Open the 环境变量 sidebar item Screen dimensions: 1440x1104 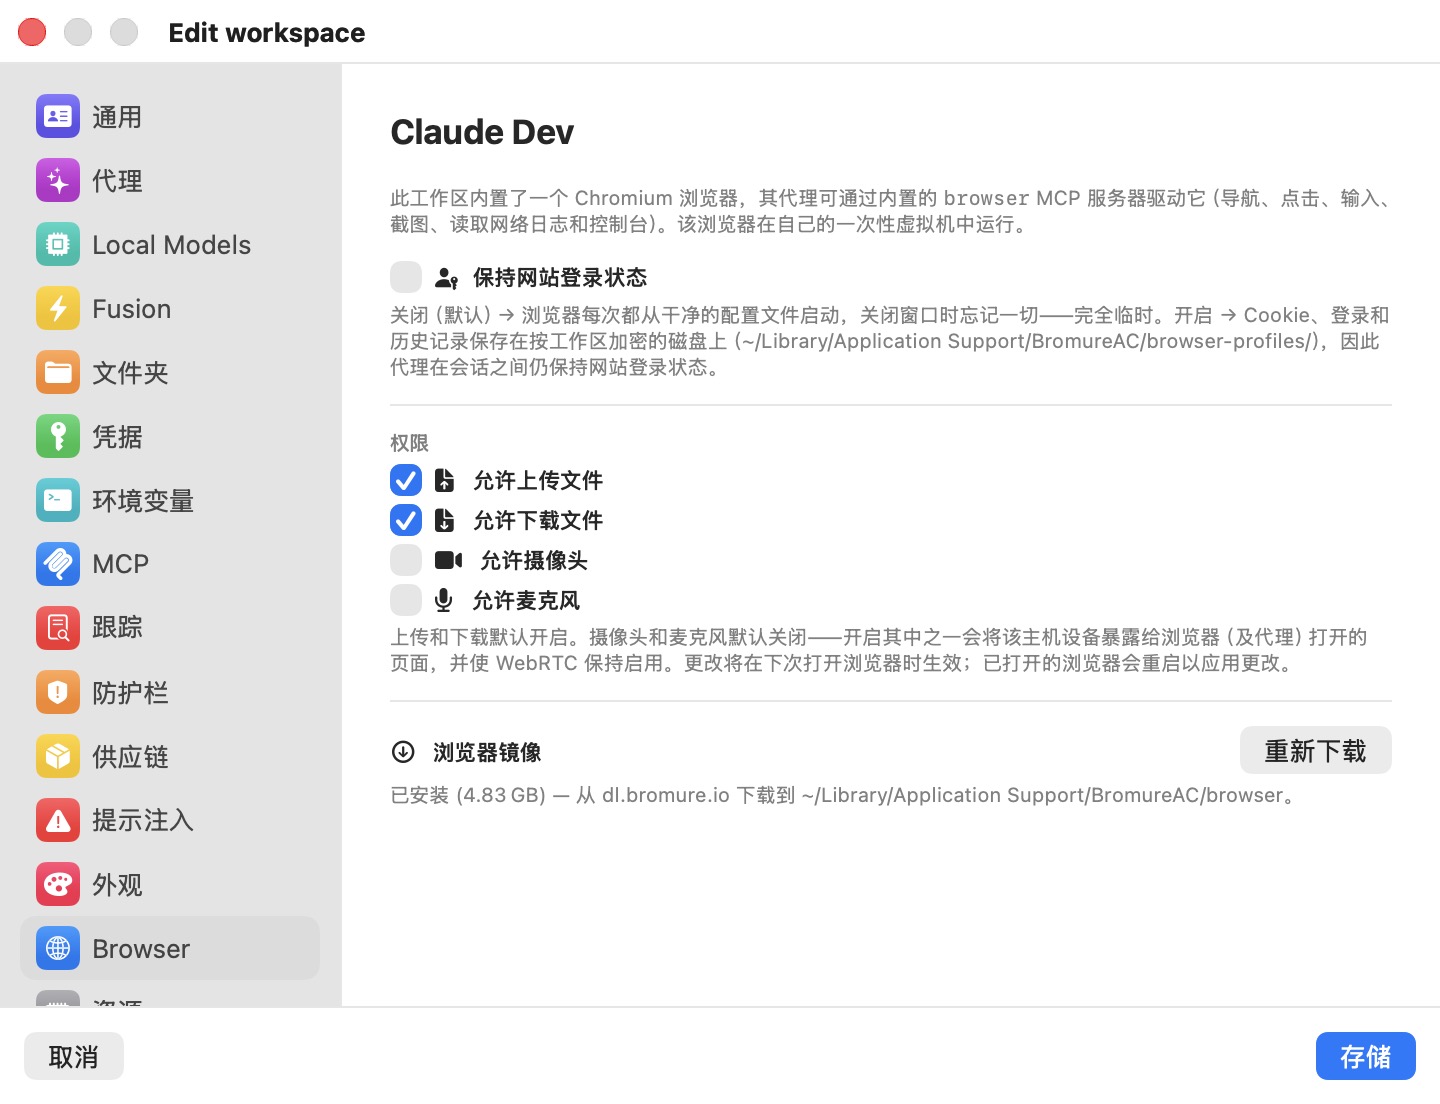pyautogui.click(x=170, y=501)
